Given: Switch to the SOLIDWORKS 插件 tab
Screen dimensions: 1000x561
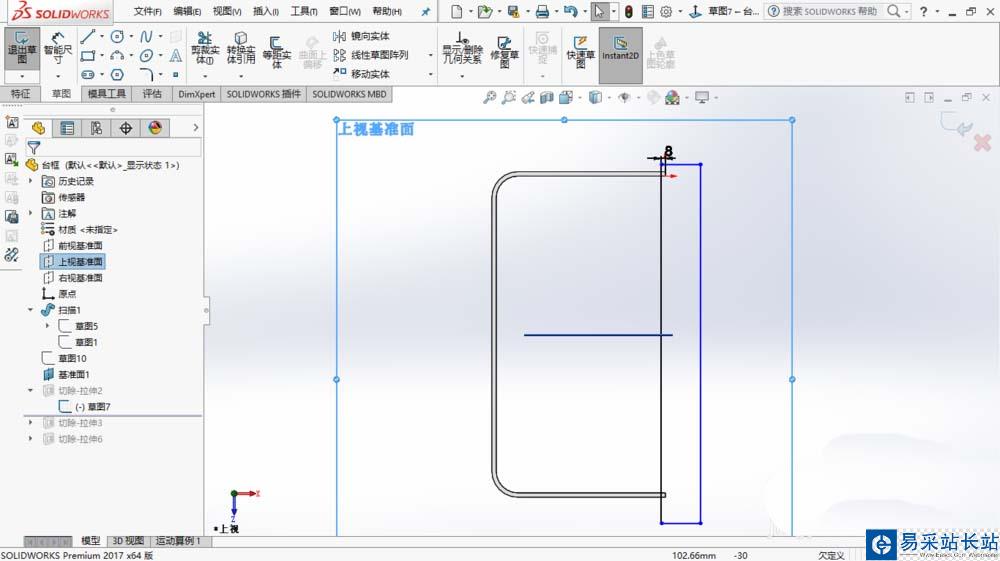Looking at the screenshot, I should [x=263, y=94].
